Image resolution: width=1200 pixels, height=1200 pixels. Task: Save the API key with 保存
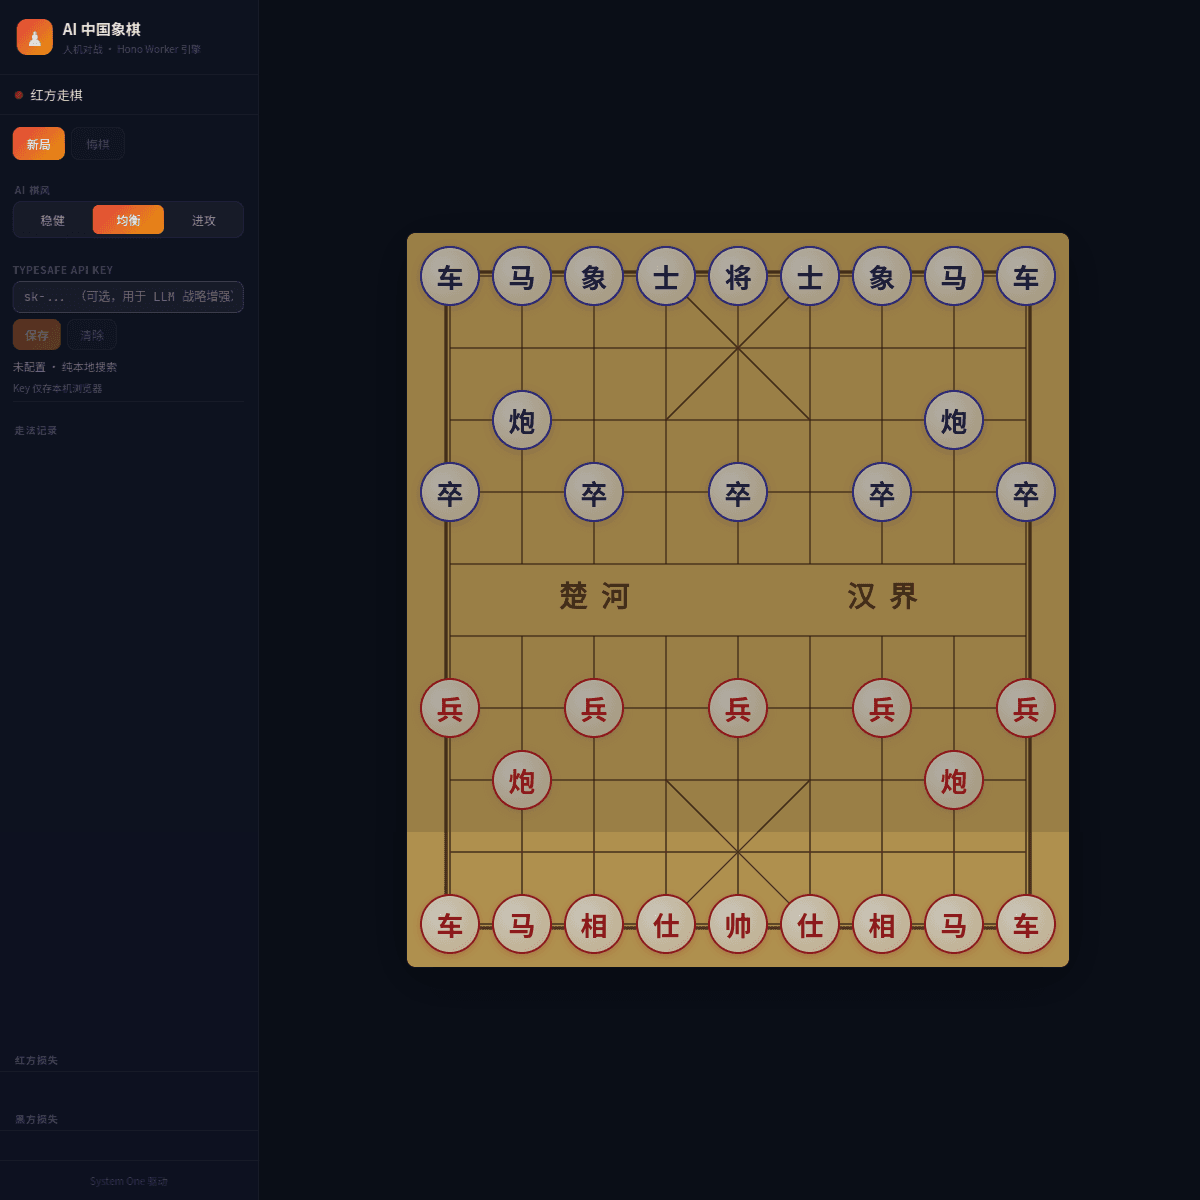[x=37, y=335]
